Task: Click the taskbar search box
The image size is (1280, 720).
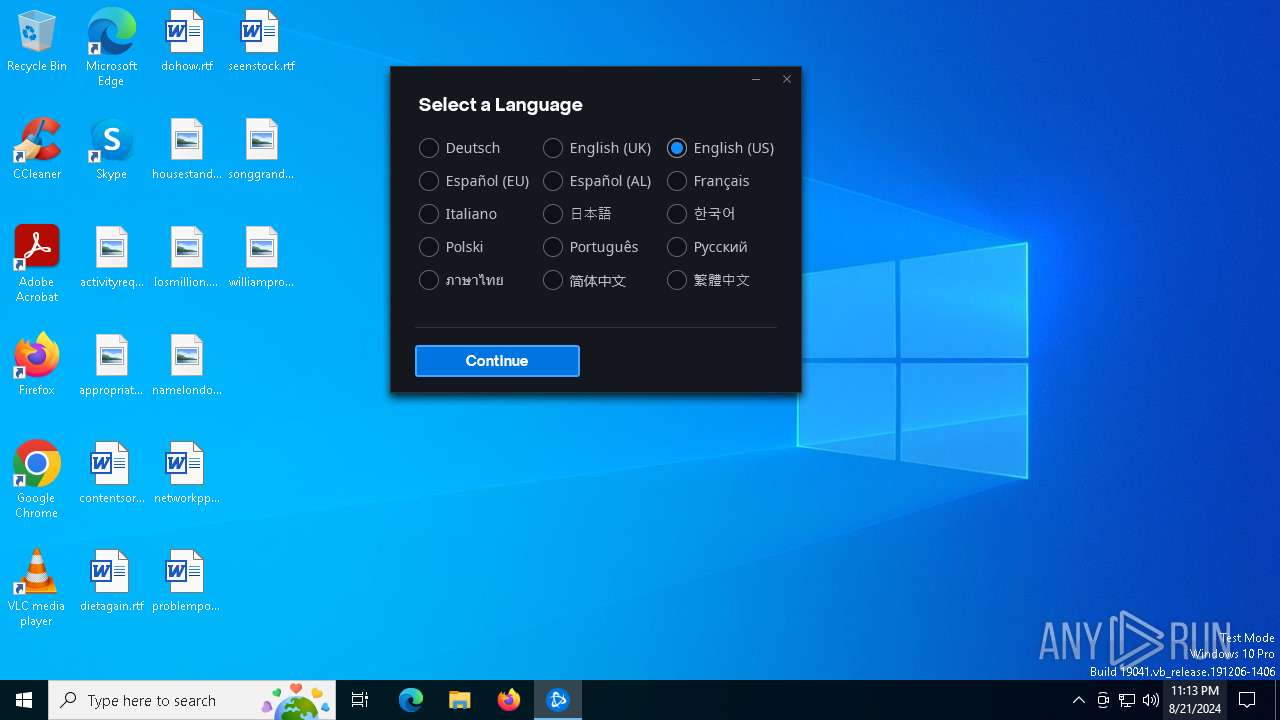Action: tap(192, 700)
